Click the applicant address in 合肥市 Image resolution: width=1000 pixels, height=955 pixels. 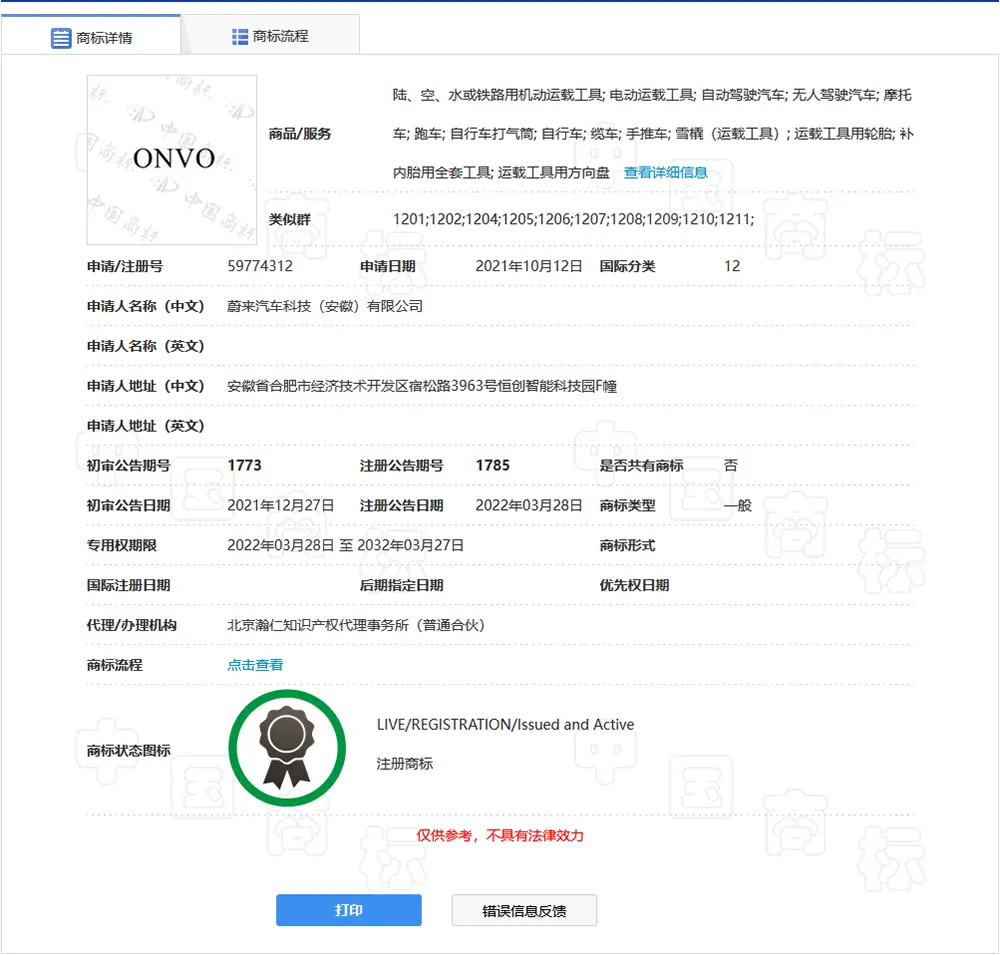coord(422,386)
